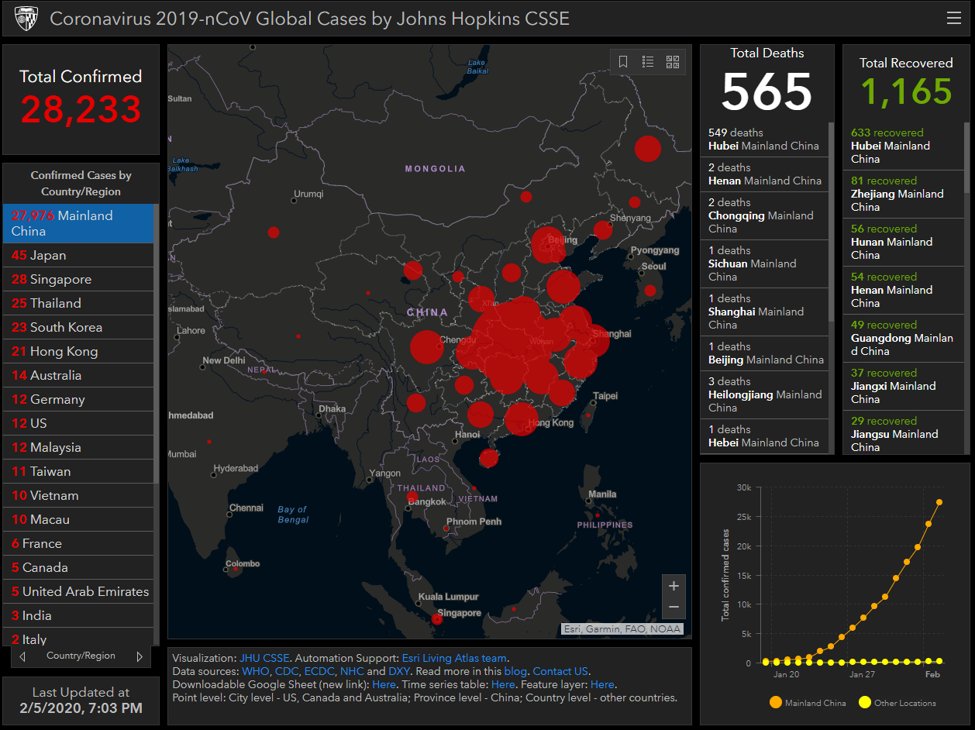The height and width of the screenshot is (730, 975).
Task: Select 2 deaths Henan entry
Action: (x=764, y=174)
